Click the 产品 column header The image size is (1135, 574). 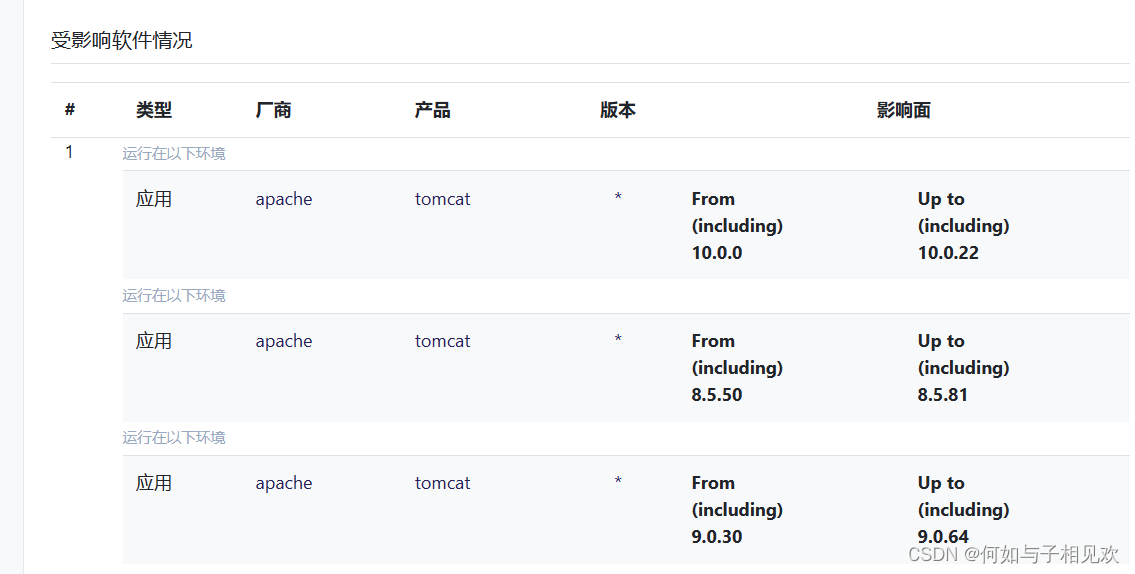[432, 110]
